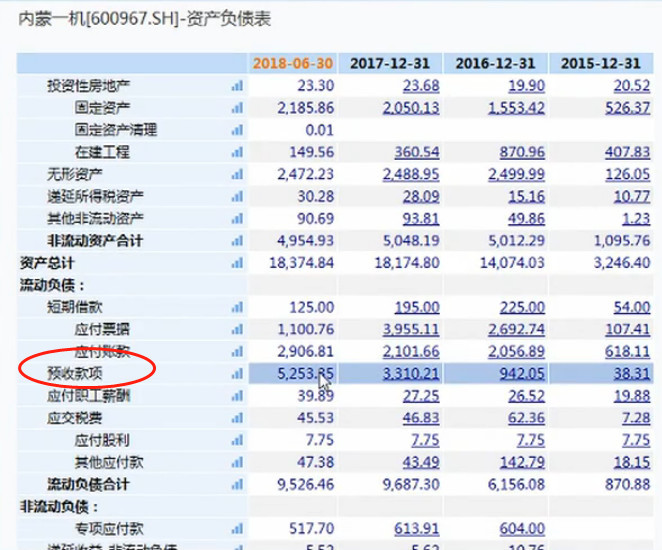Open the 27.25 应付职工薪酬 link
Viewport: 662px width, 550px height.
(421, 396)
